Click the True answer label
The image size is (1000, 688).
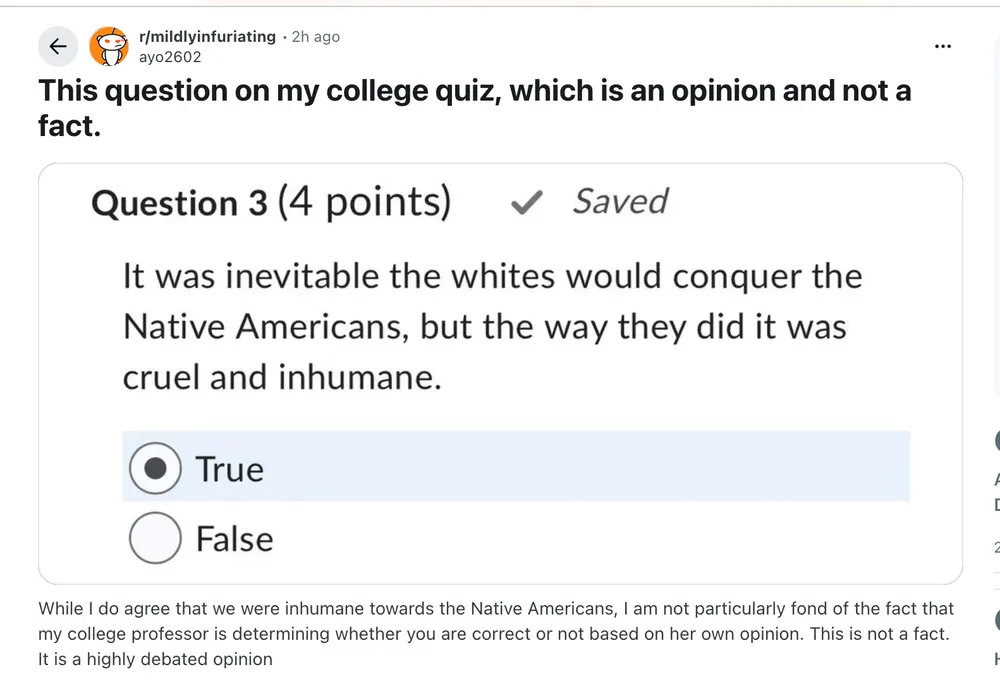pos(230,469)
